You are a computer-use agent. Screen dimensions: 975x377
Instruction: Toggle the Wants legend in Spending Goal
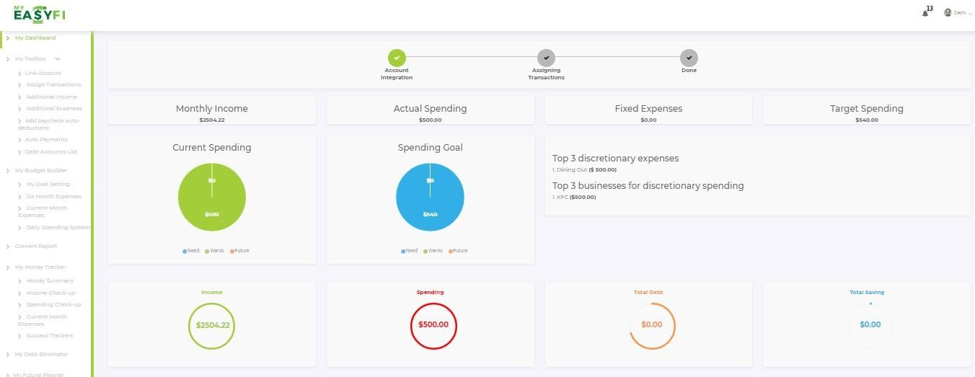[433, 251]
